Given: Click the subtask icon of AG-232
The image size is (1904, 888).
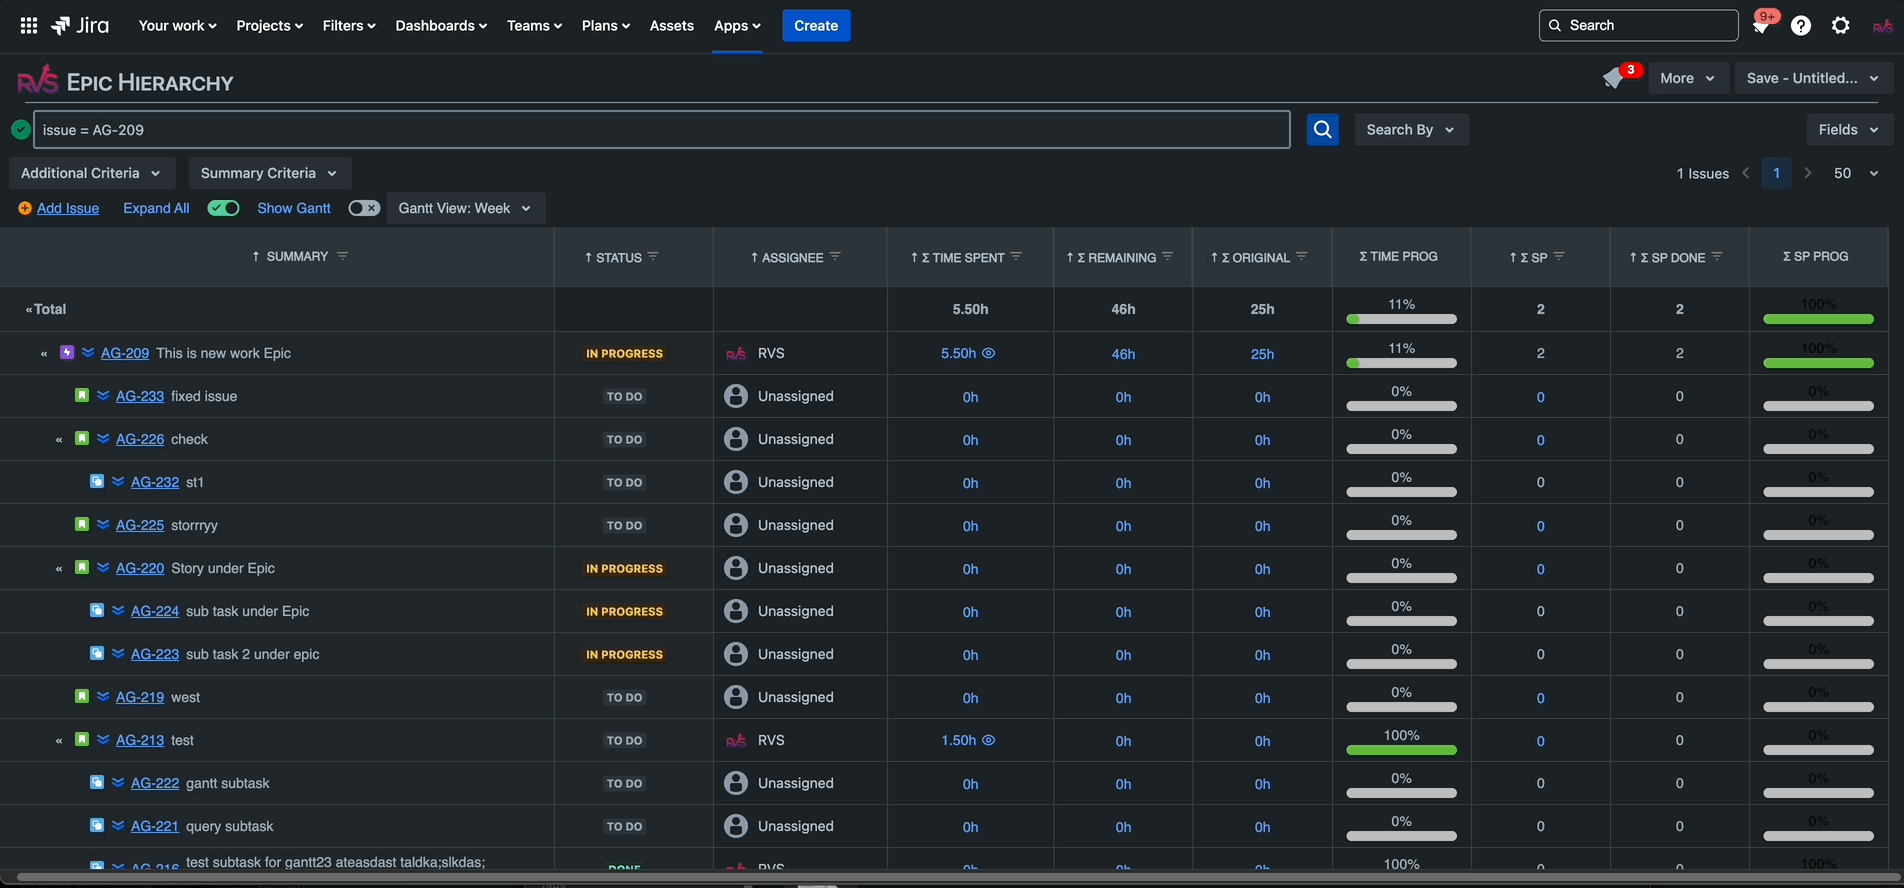Looking at the screenshot, I should [x=97, y=481].
